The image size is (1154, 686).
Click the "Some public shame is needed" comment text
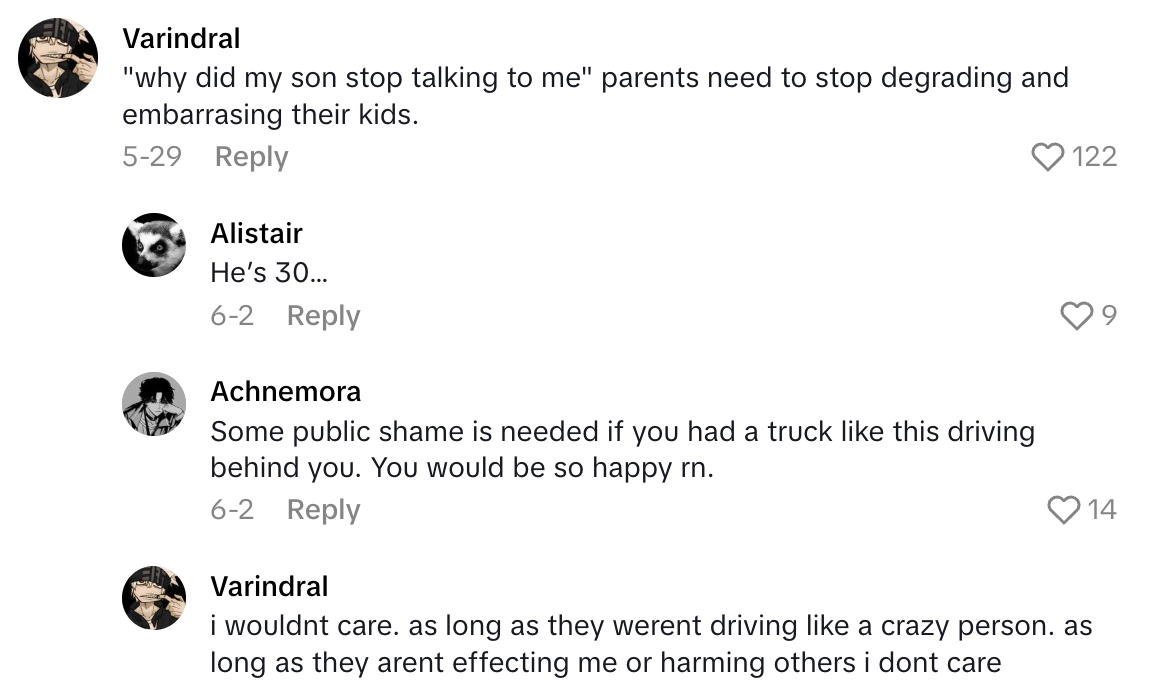621,450
